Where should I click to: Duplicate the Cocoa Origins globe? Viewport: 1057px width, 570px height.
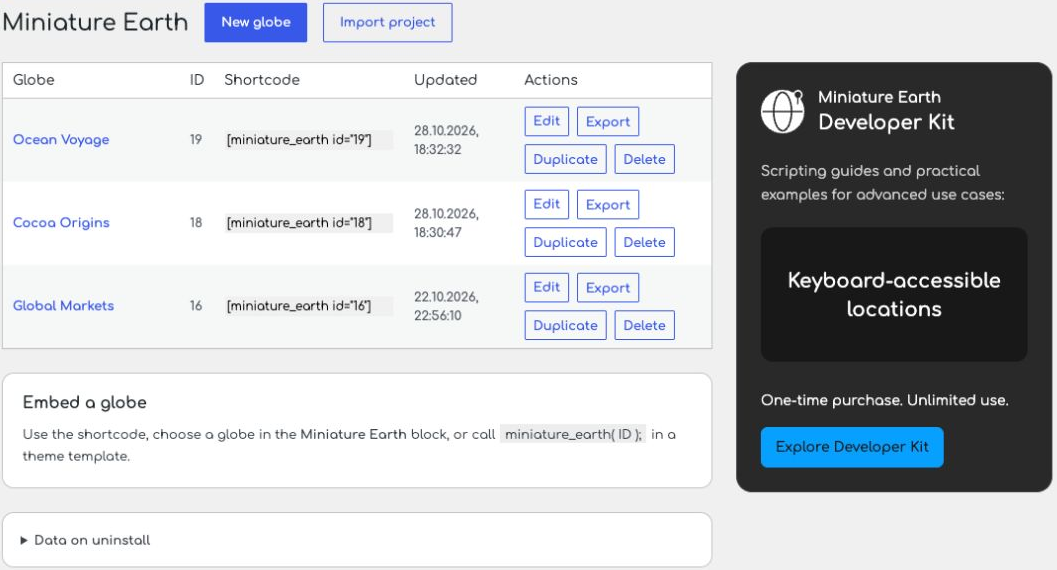click(x=566, y=242)
